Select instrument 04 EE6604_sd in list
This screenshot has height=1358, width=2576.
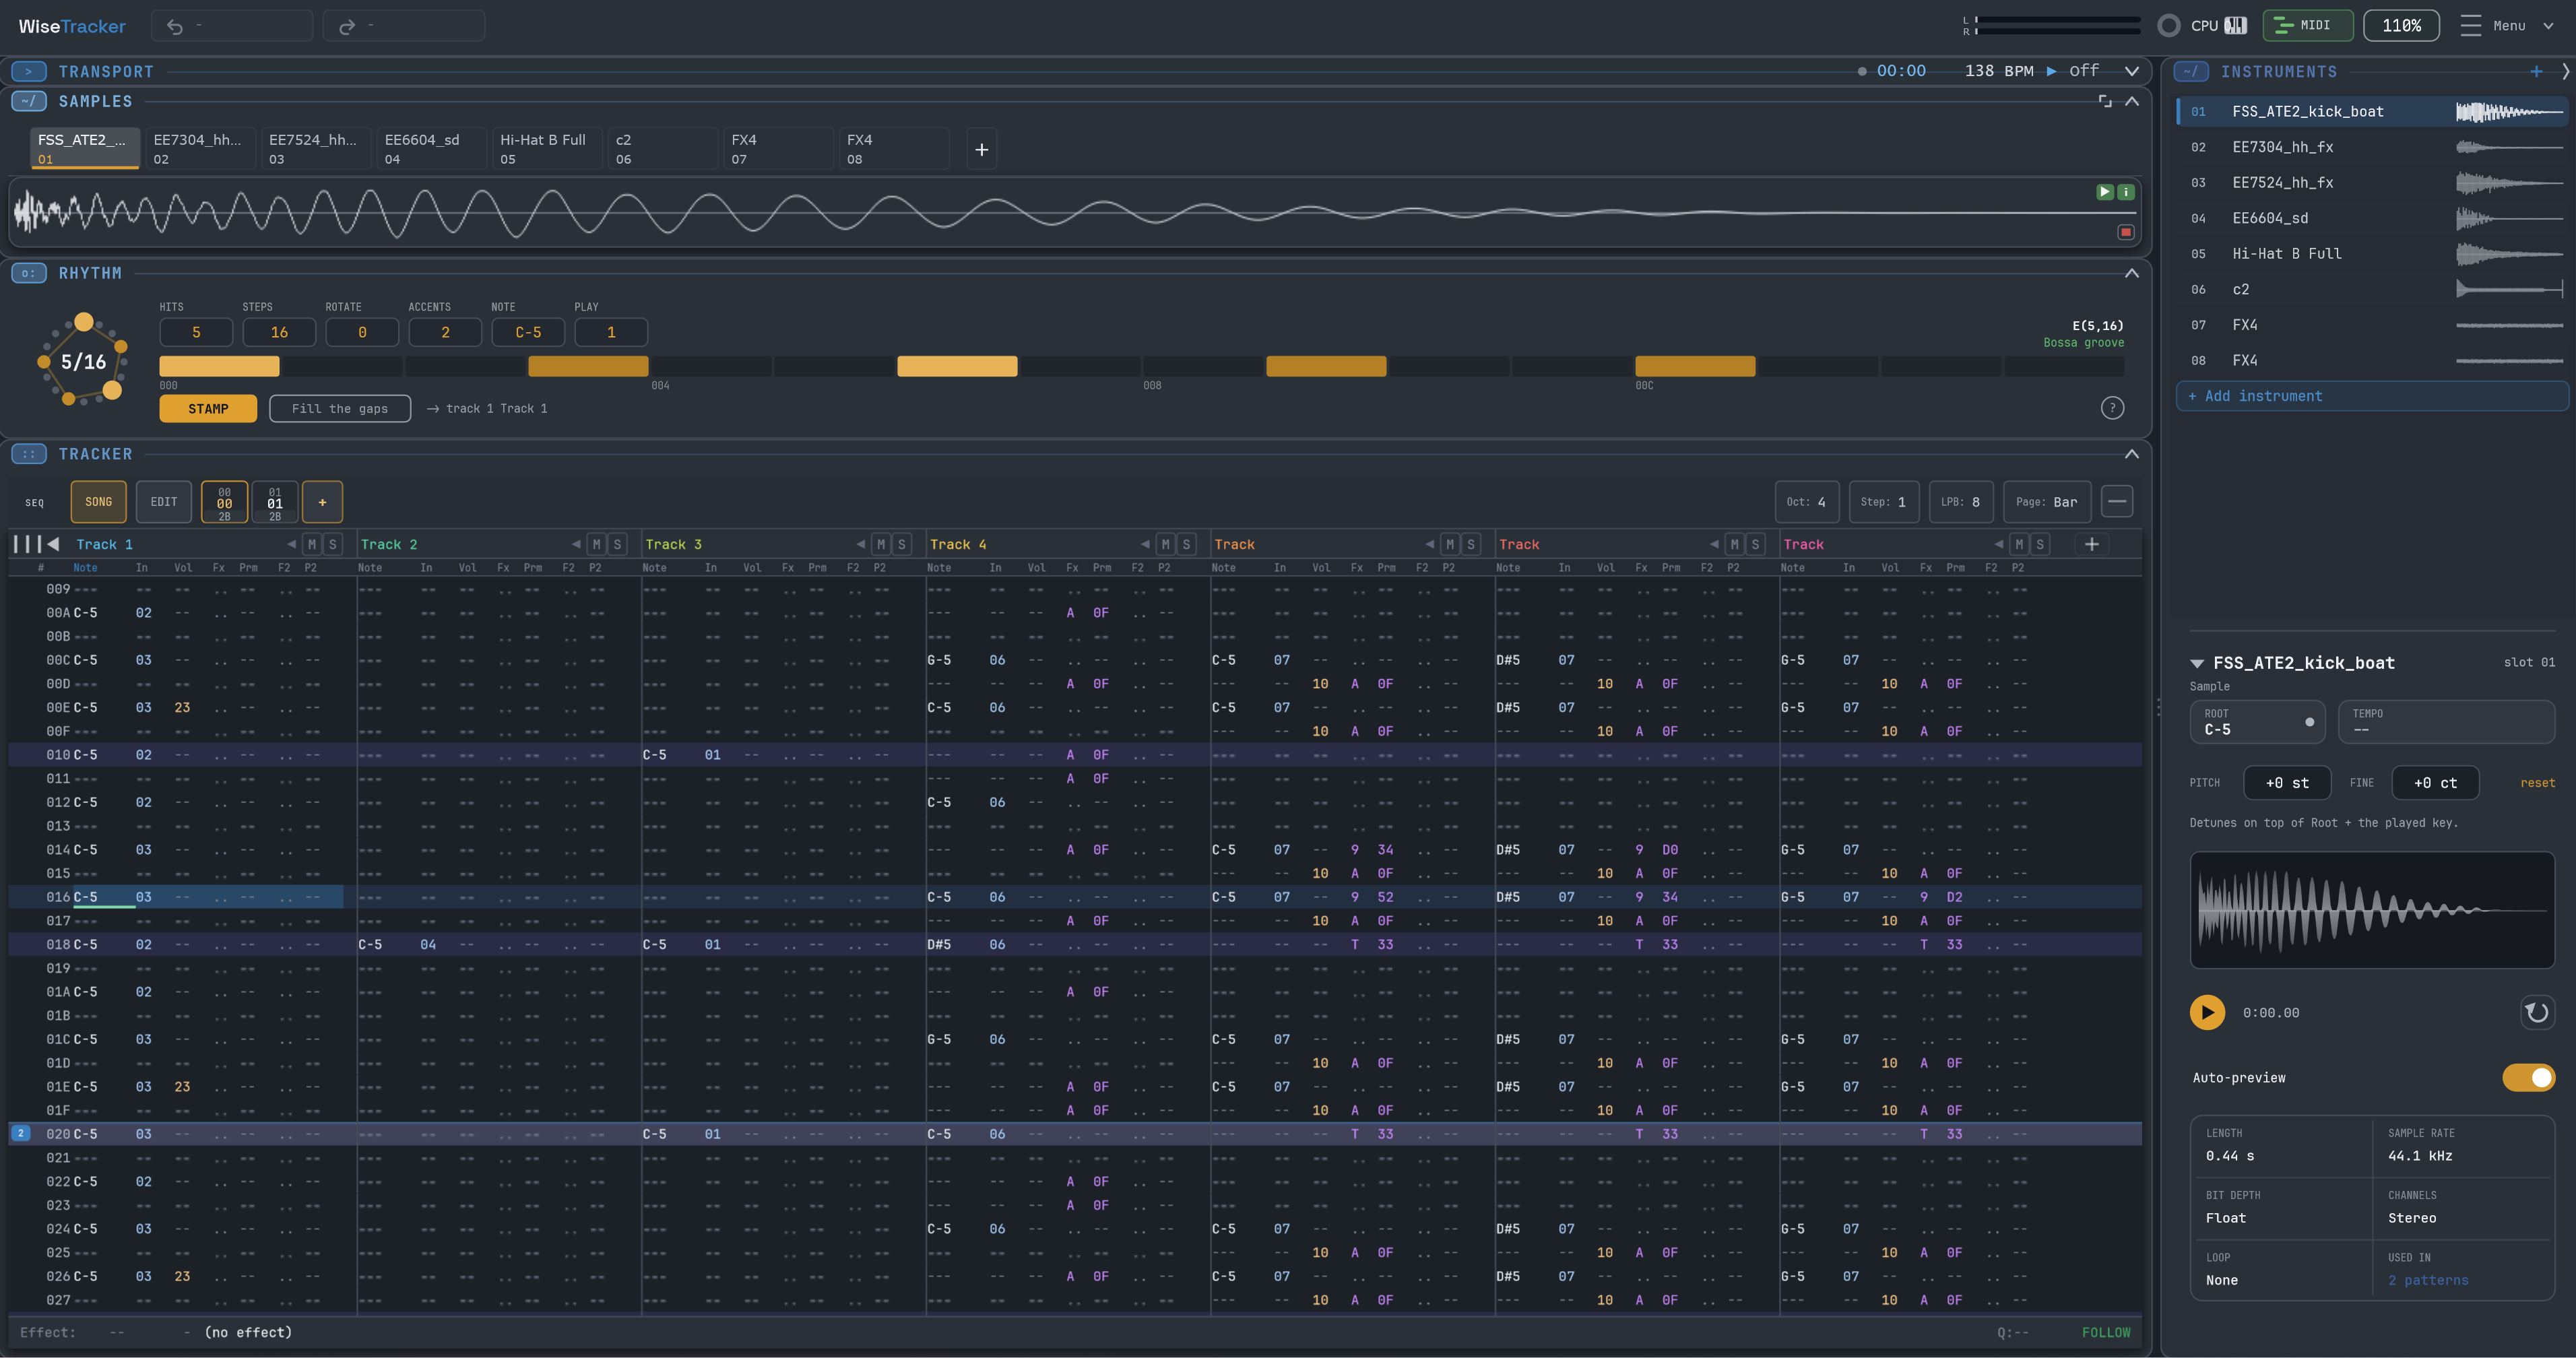click(x=2371, y=218)
